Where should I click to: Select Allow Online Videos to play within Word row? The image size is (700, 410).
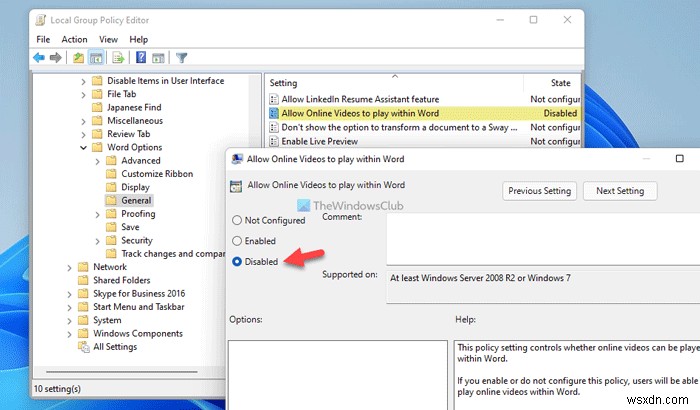pyautogui.click(x=423, y=113)
